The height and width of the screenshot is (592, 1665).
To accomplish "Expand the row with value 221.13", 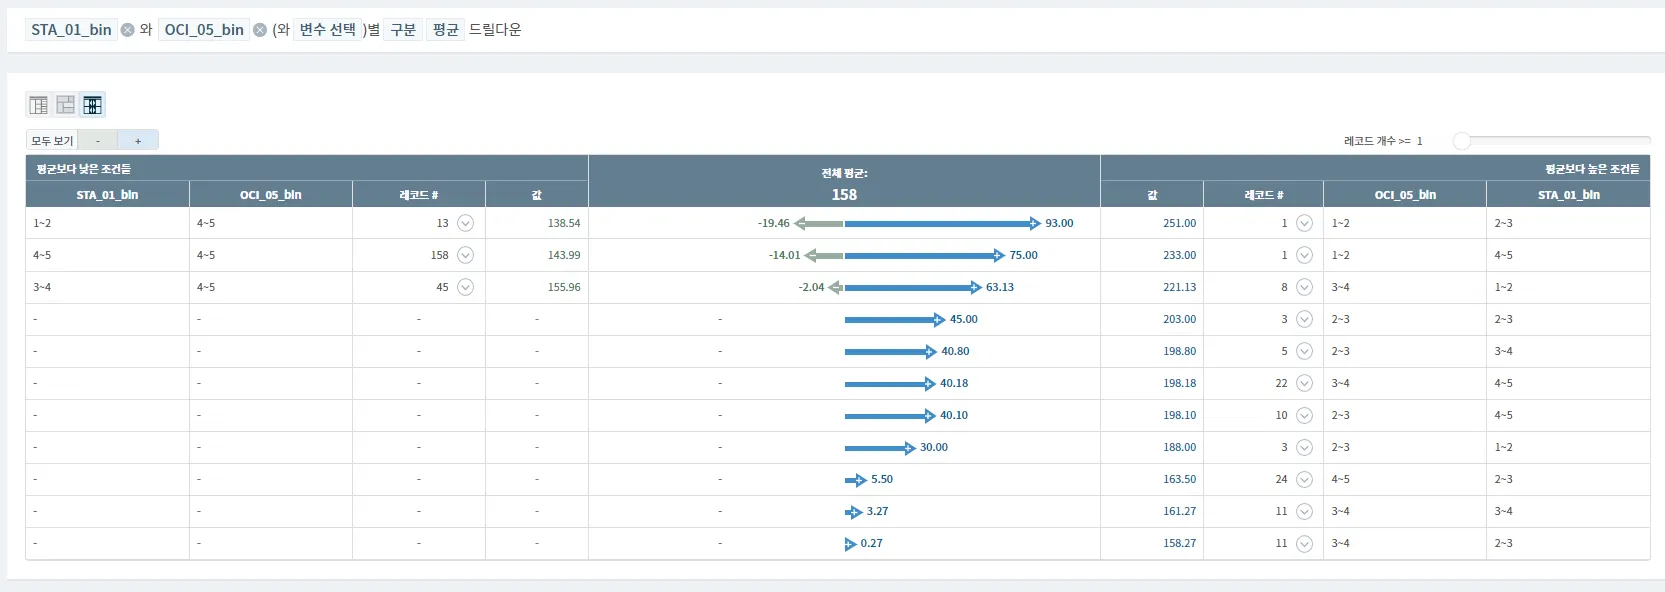I will coord(1304,287).
